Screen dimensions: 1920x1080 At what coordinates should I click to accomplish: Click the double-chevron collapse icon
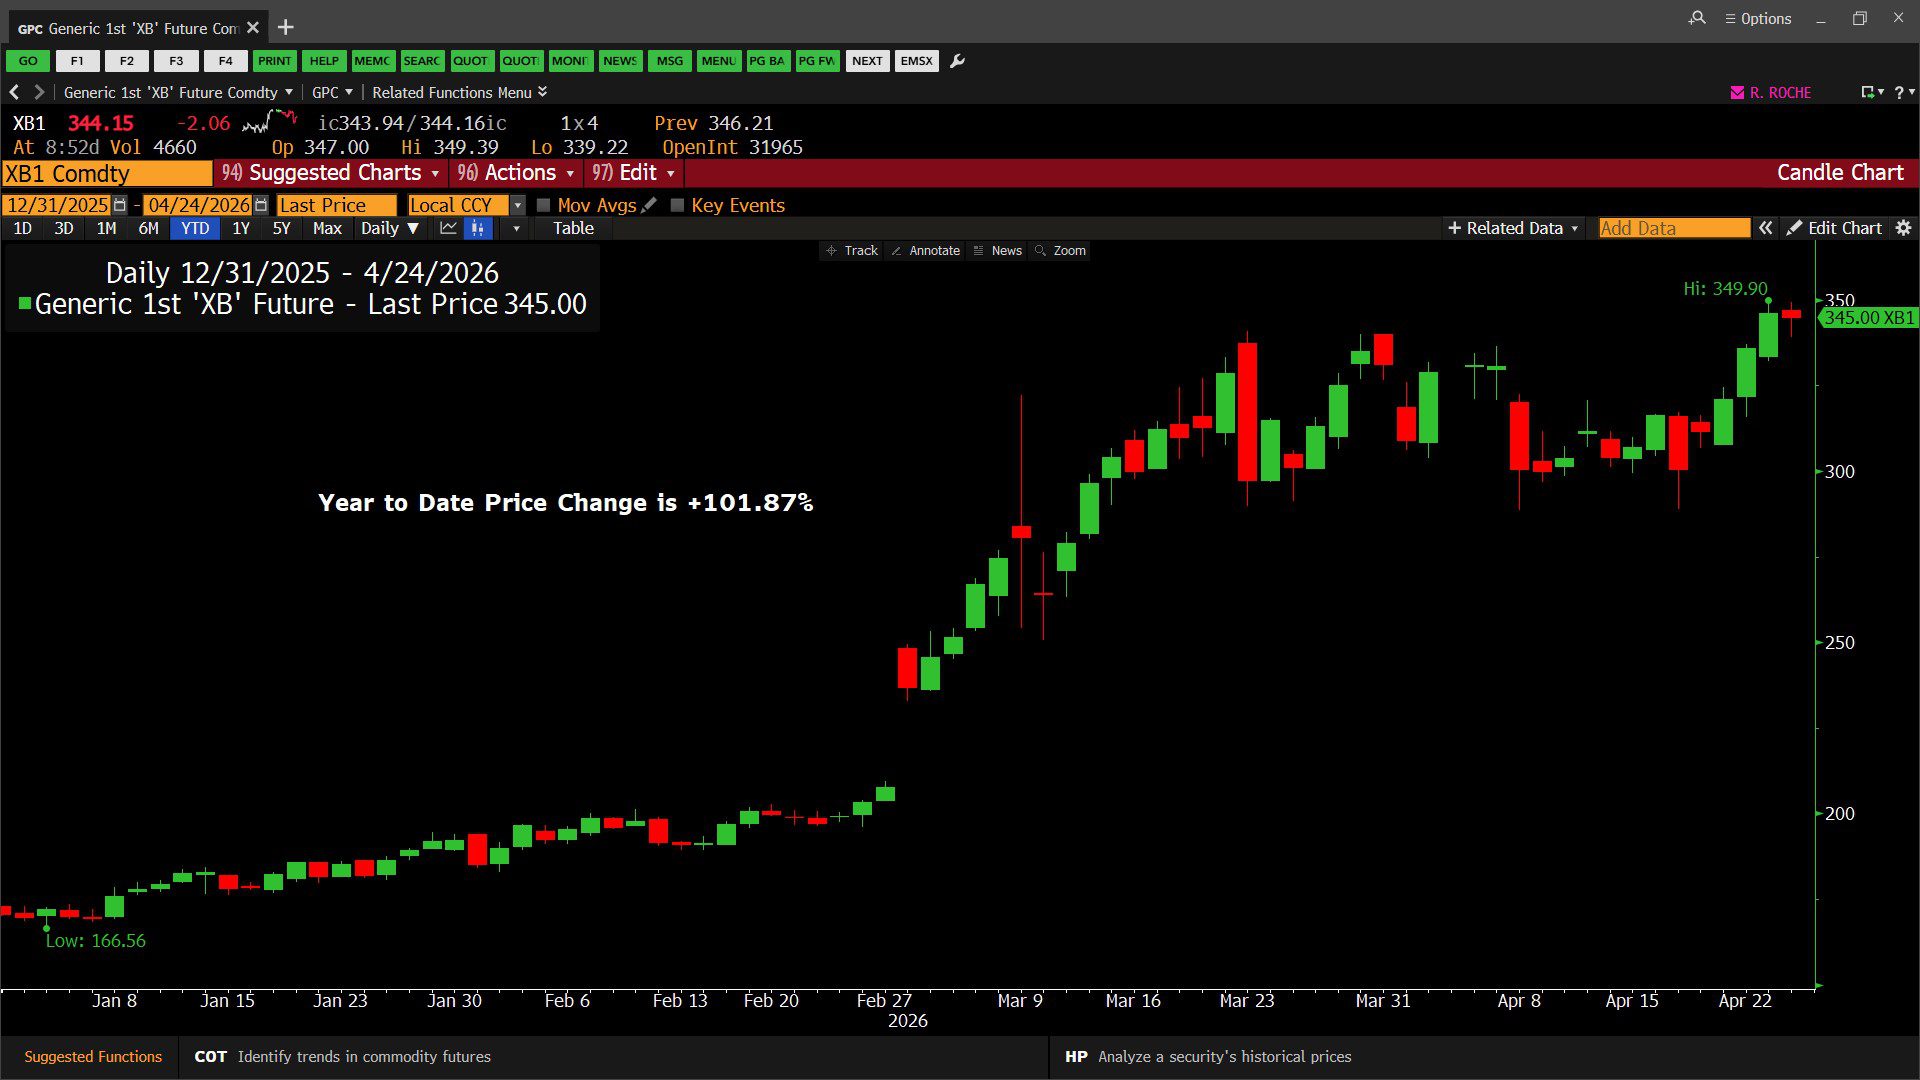[x=1766, y=228]
